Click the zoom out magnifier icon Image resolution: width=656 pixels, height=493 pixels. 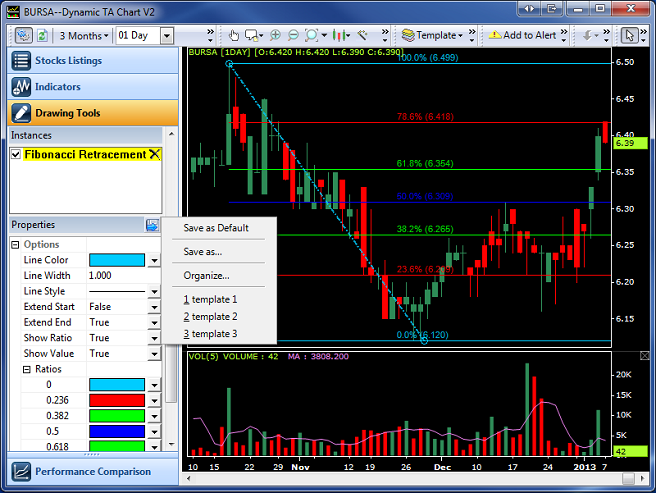coord(293,35)
